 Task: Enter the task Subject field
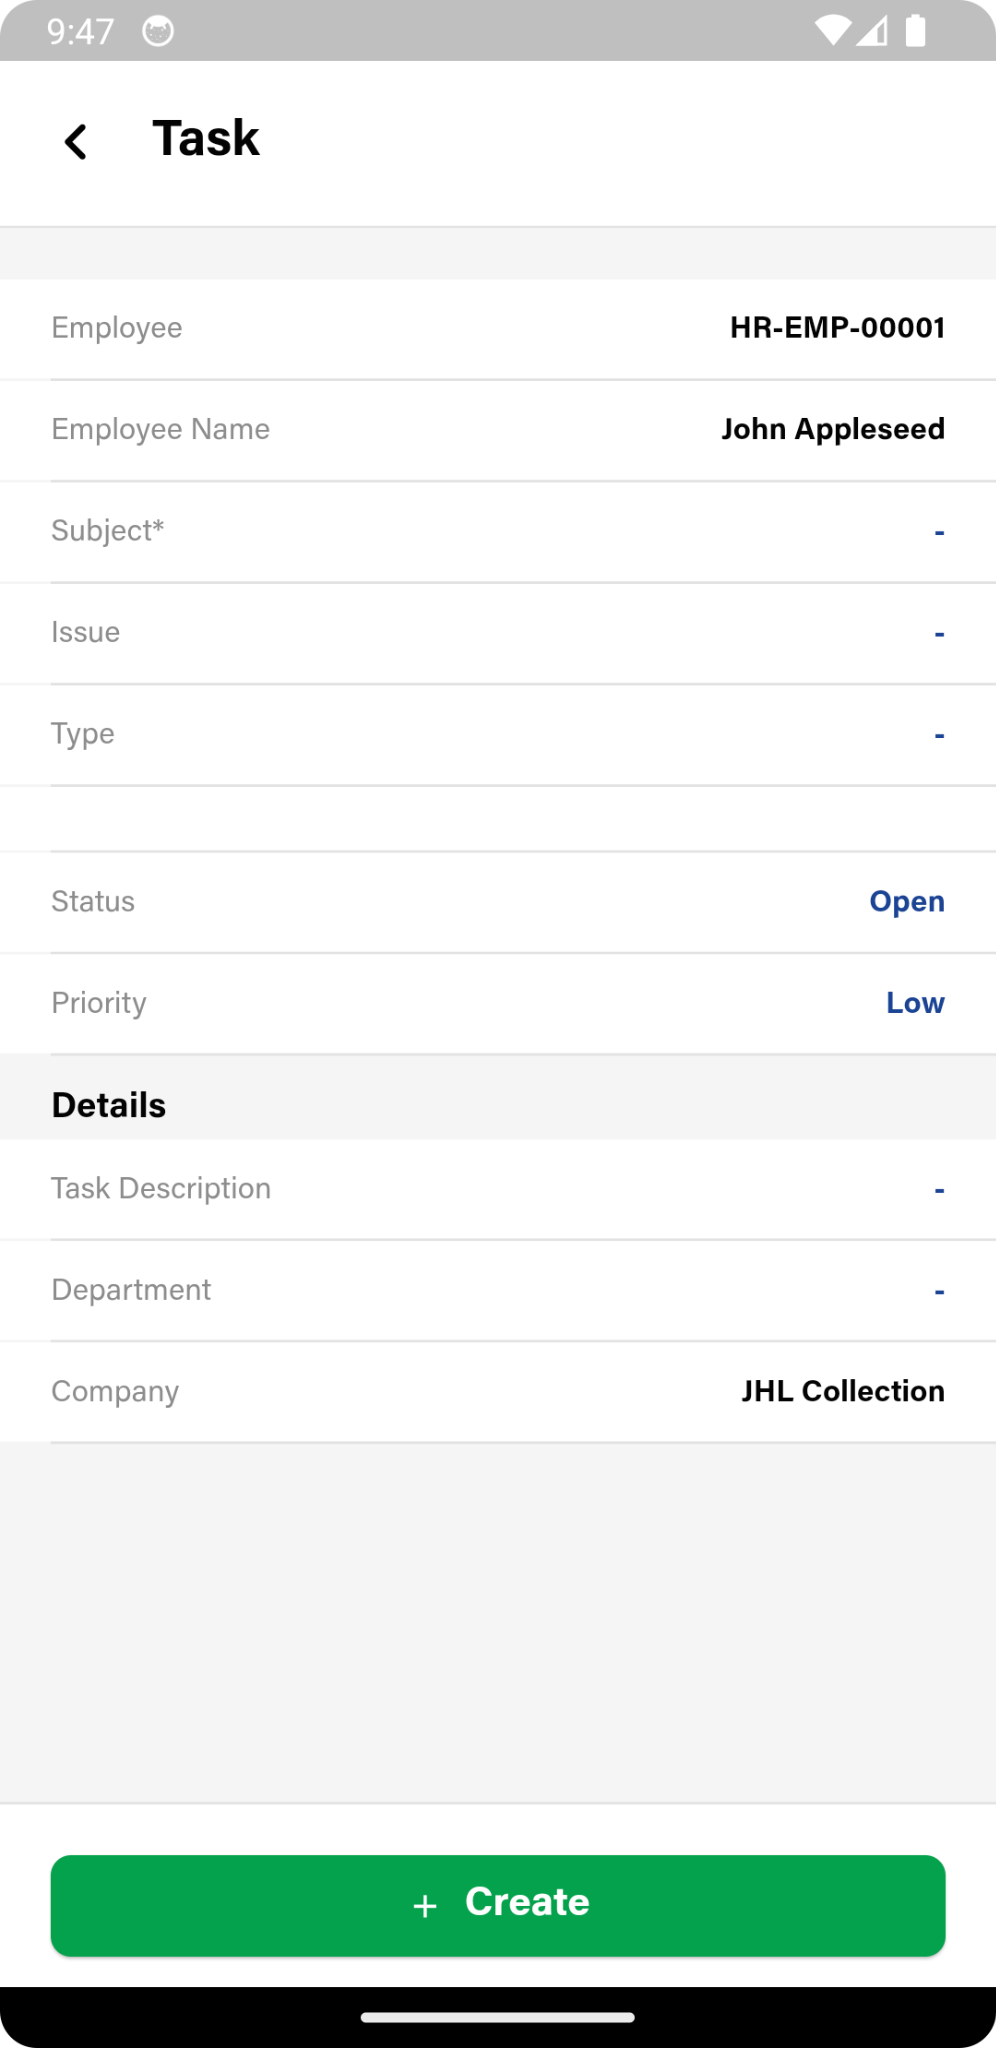[938, 532]
